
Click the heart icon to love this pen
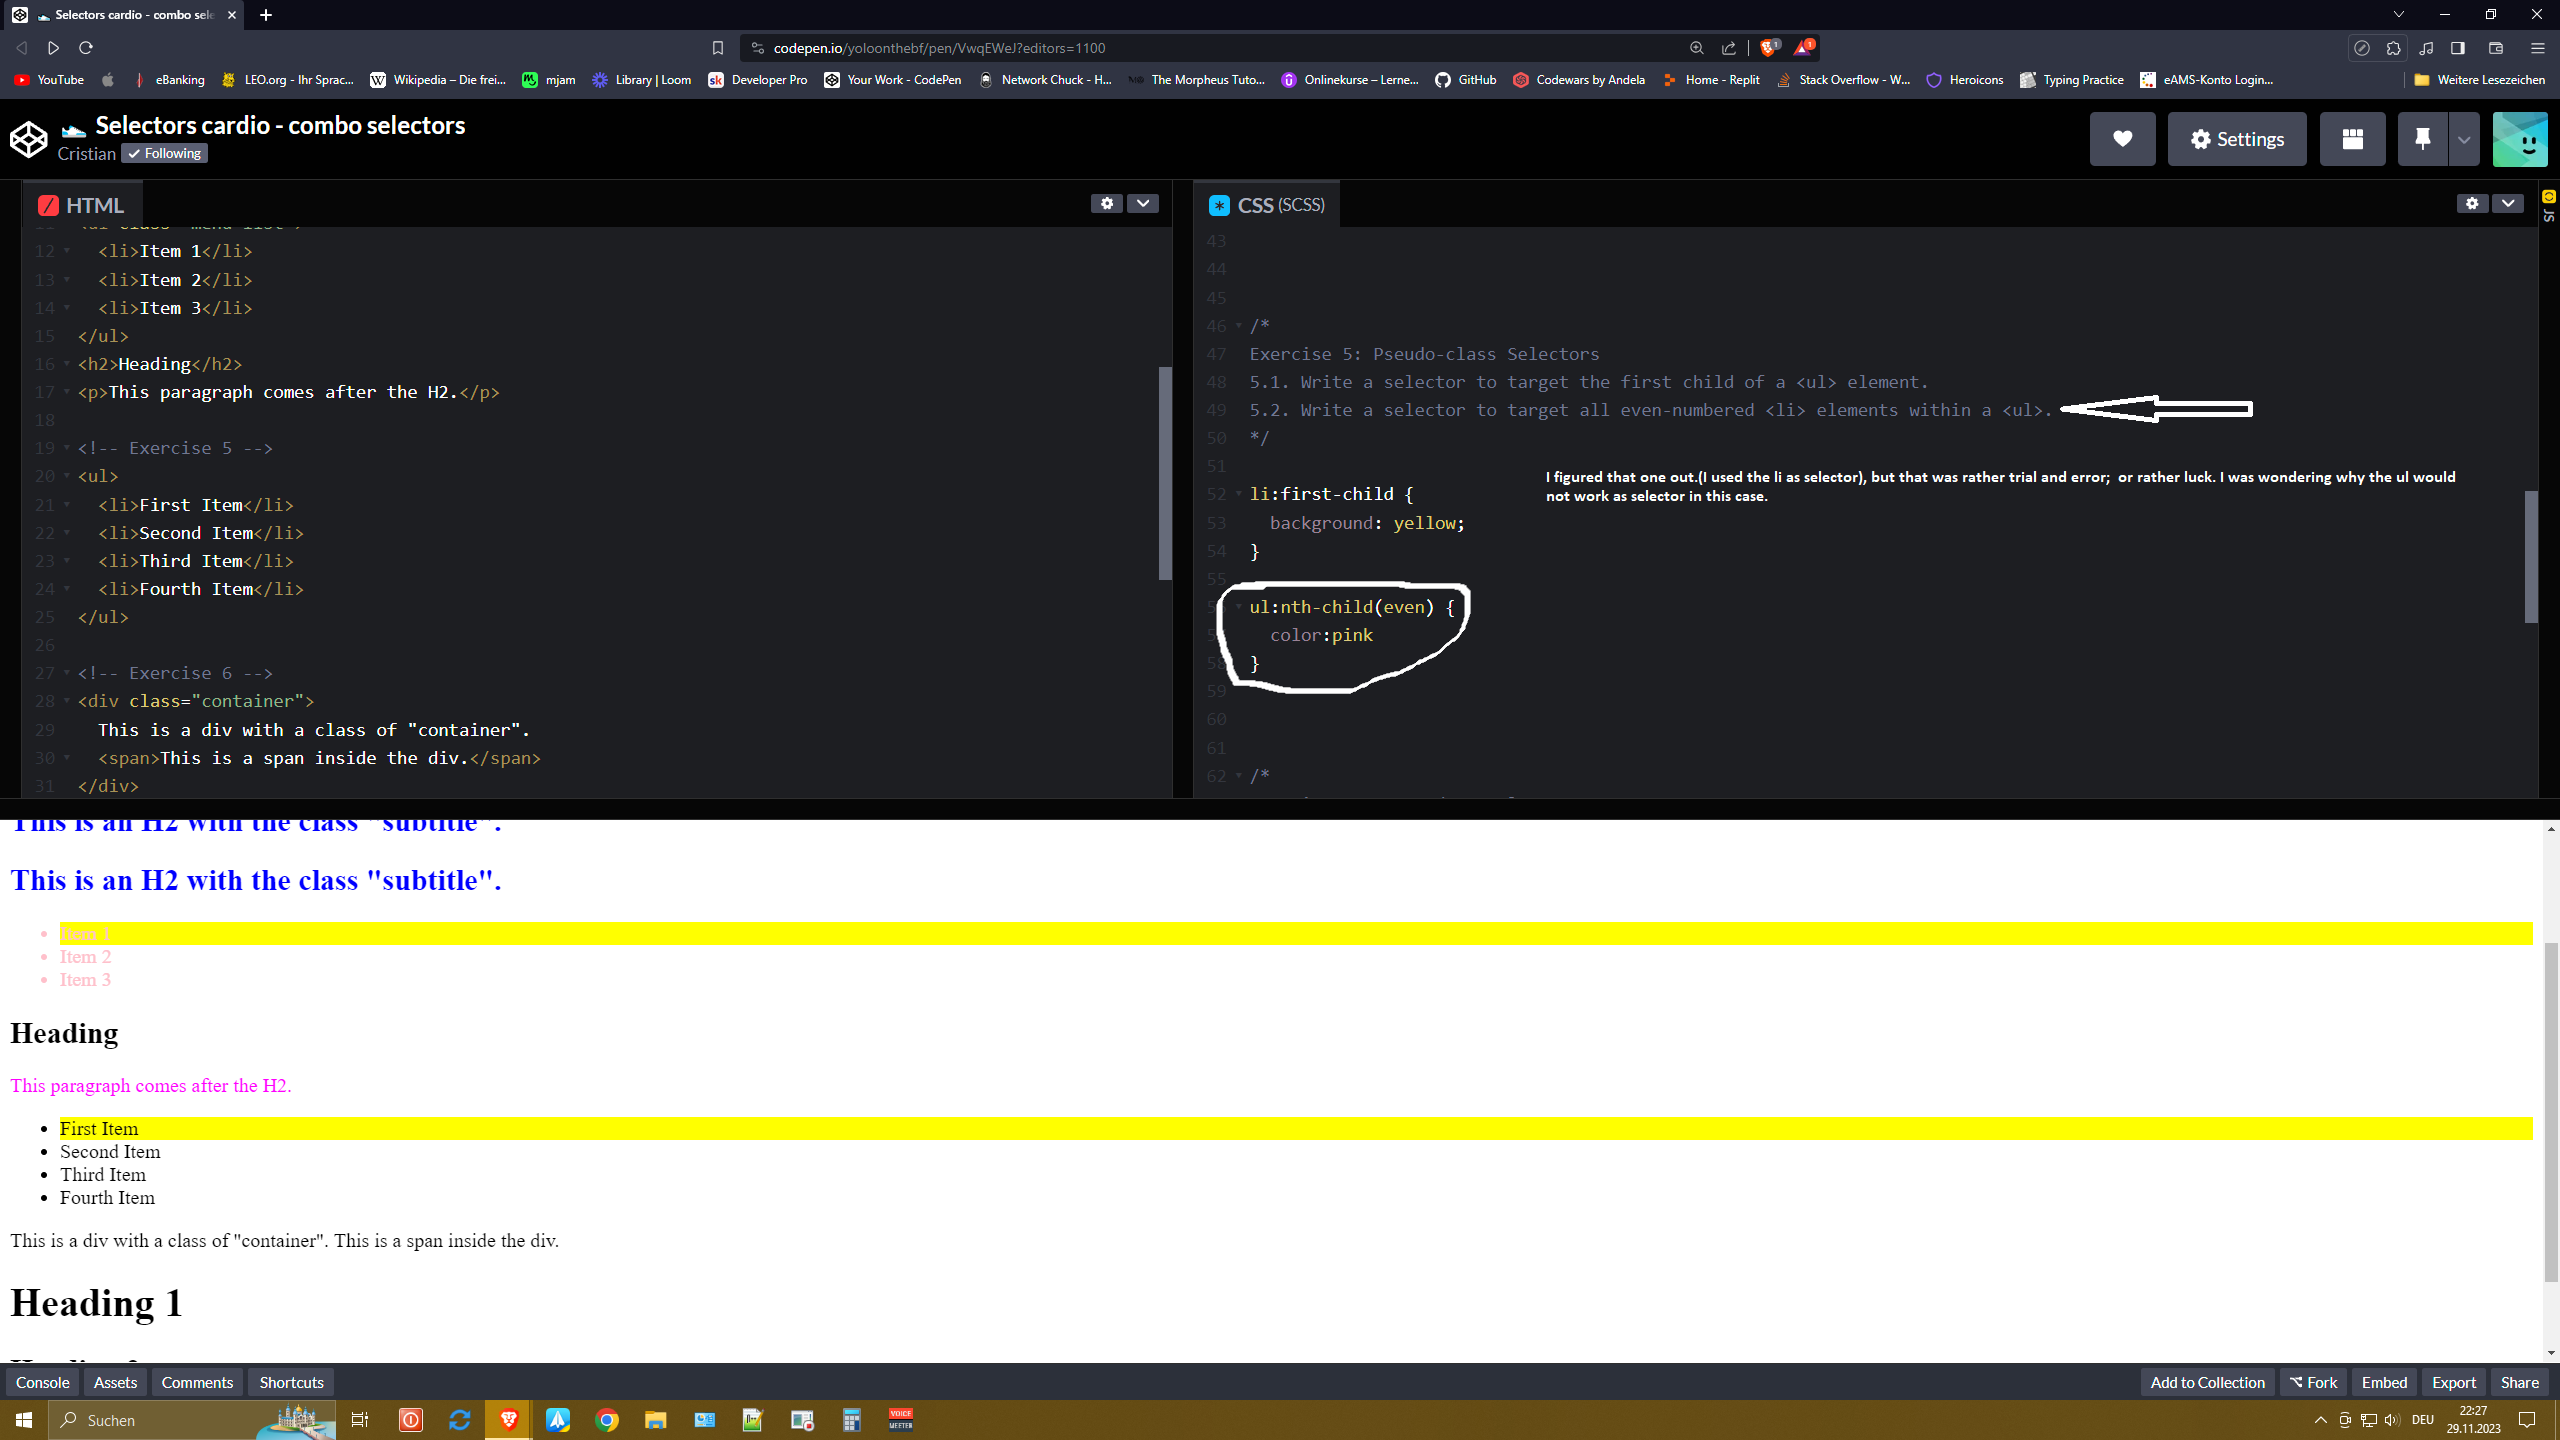point(2122,139)
